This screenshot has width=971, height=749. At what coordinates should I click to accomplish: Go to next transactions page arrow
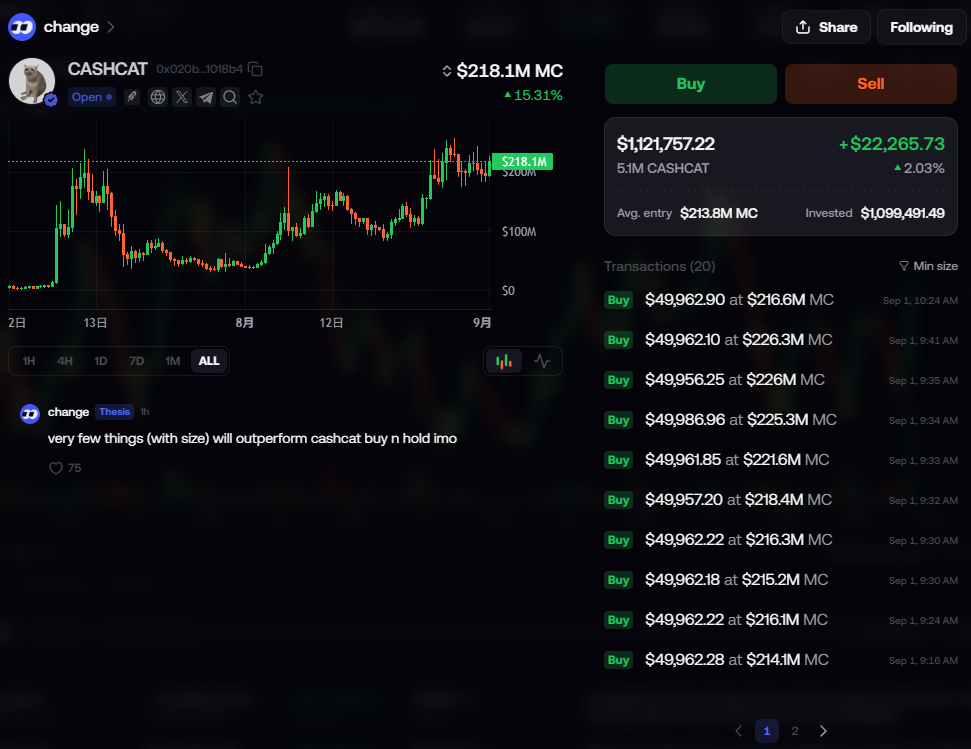click(823, 731)
